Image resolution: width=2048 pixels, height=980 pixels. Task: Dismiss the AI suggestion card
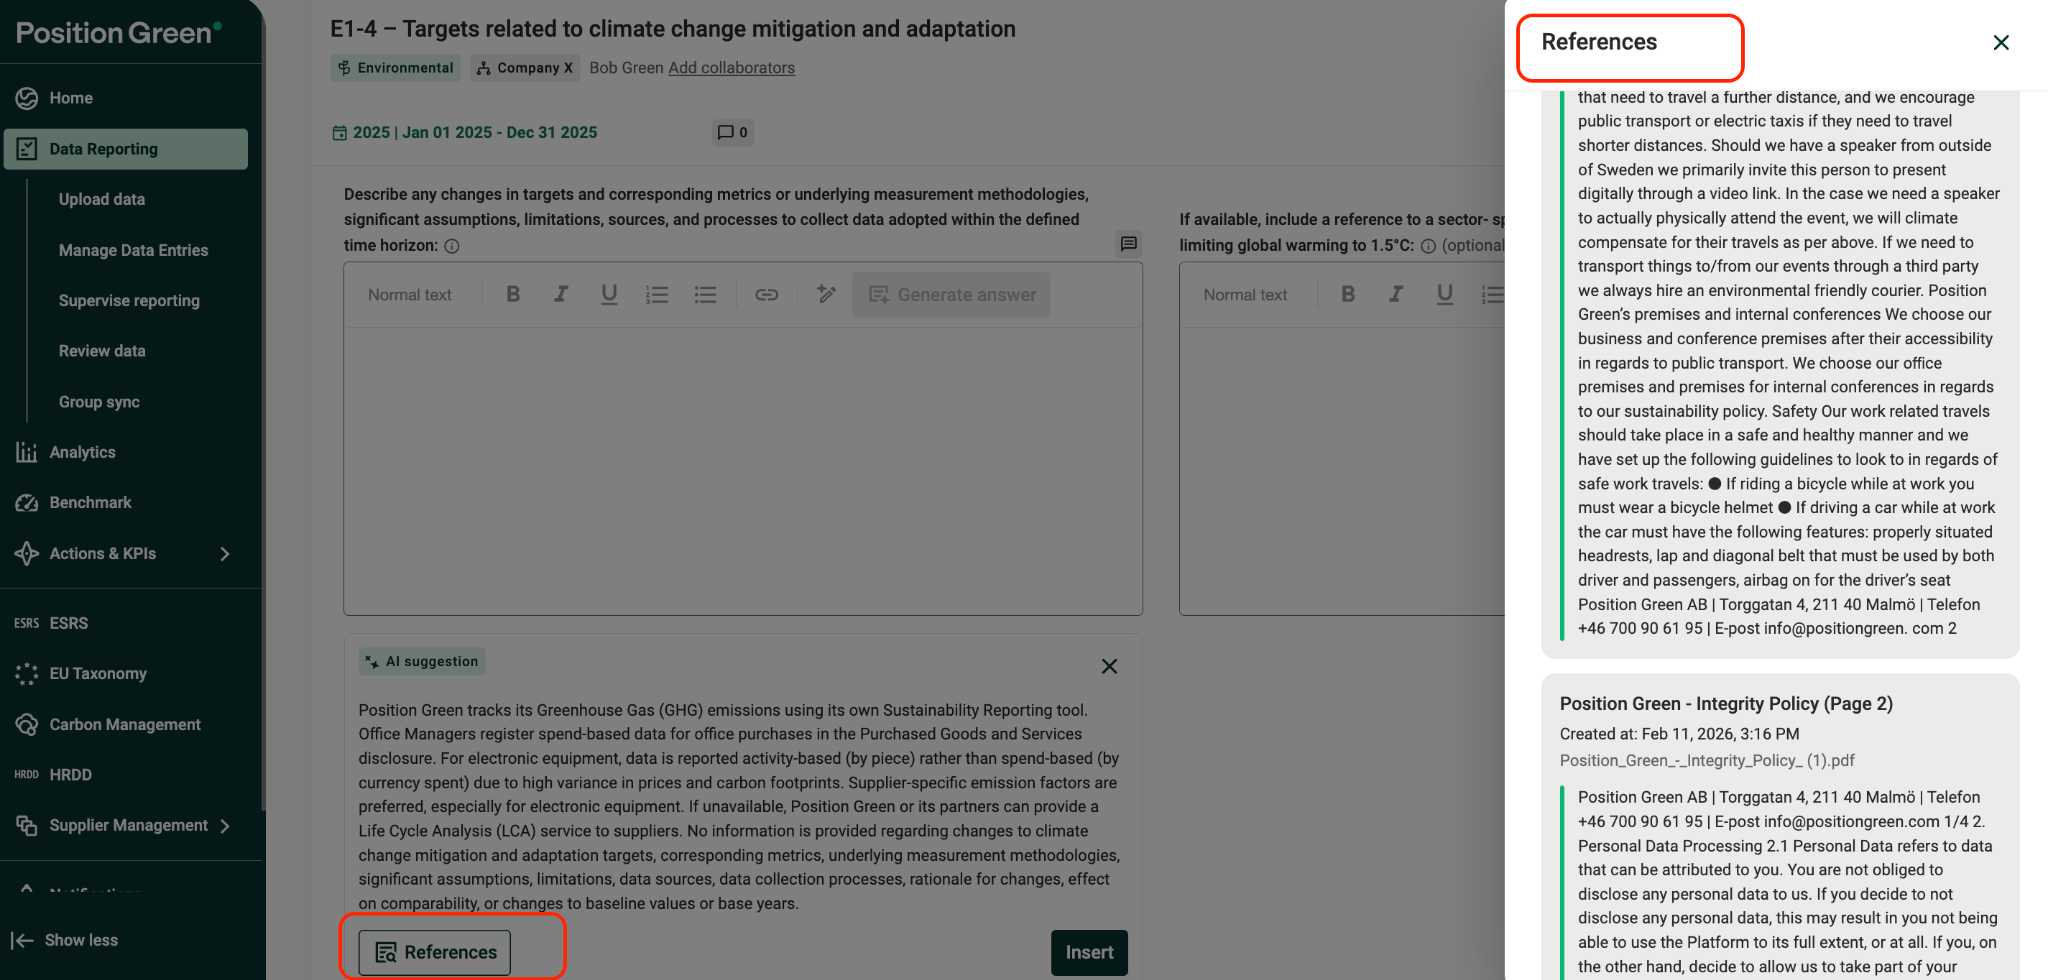coord(1109,666)
